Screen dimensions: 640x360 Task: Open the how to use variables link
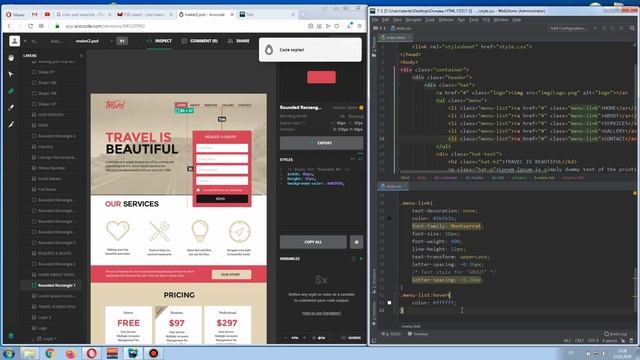(322, 313)
